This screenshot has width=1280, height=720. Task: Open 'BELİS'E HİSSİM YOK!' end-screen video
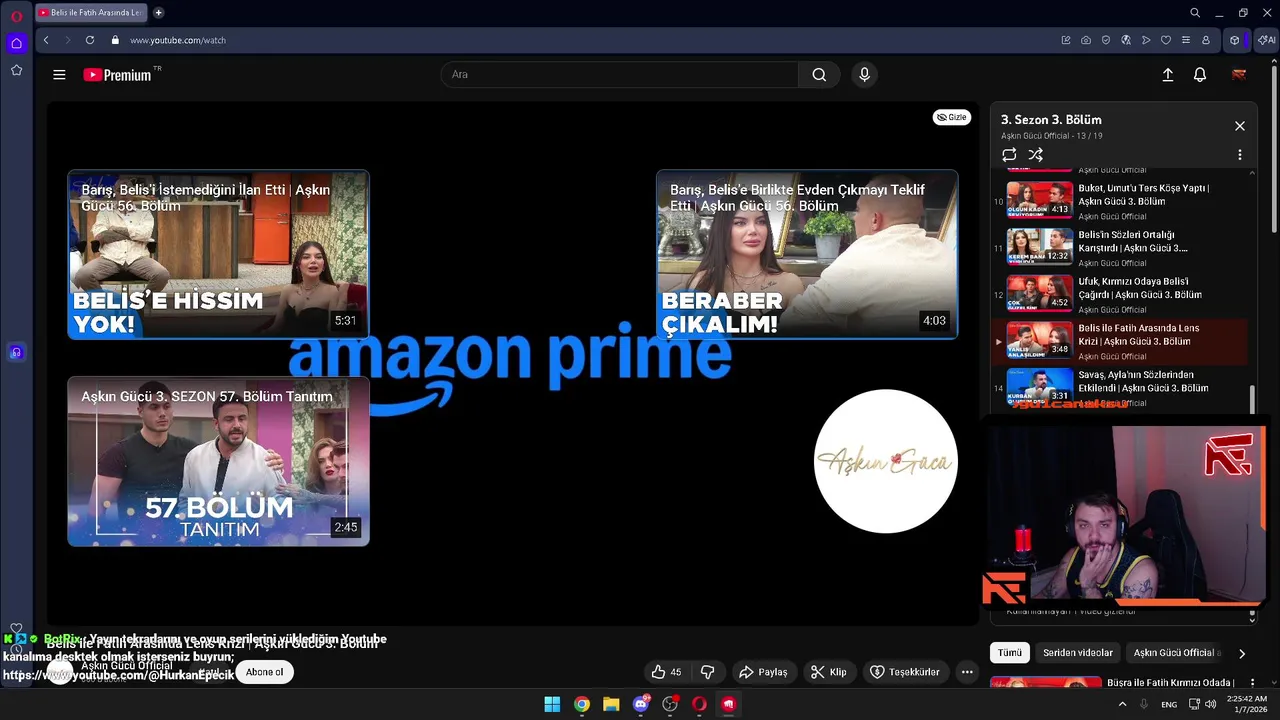click(x=218, y=254)
